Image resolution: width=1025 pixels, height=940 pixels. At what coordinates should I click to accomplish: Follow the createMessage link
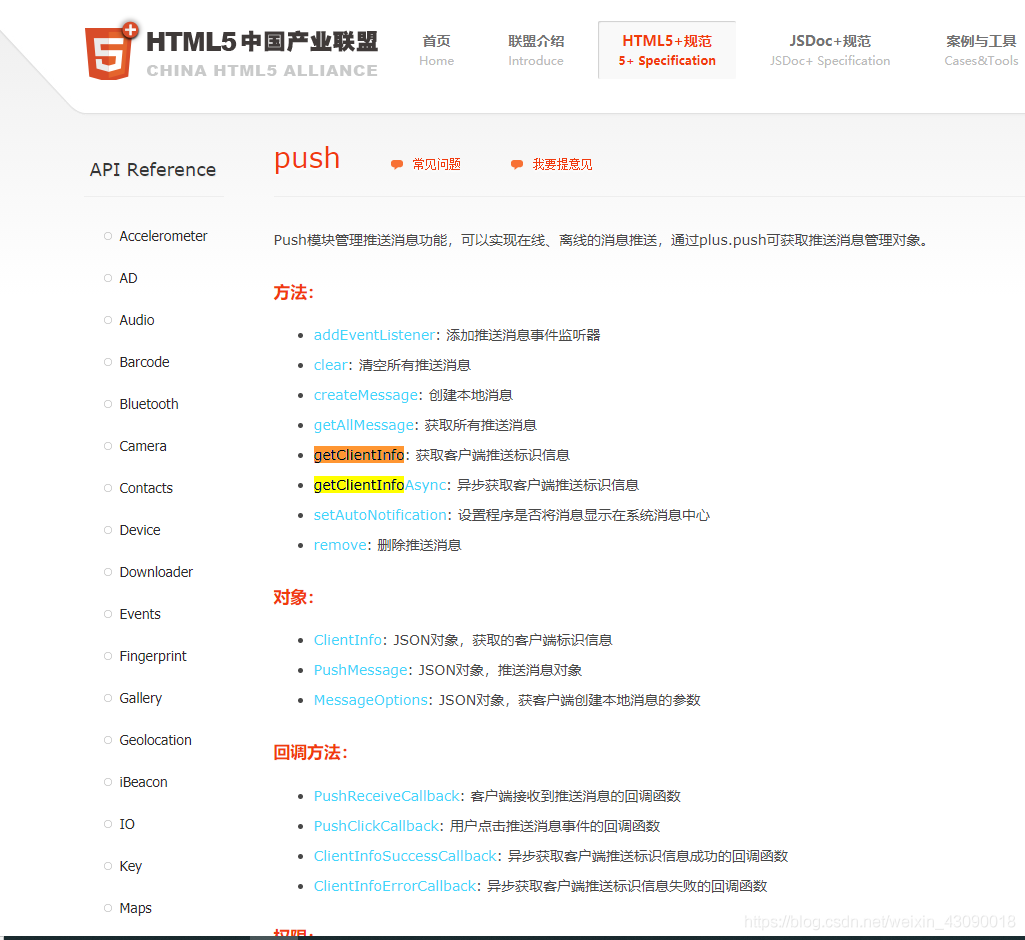click(x=365, y=394)
